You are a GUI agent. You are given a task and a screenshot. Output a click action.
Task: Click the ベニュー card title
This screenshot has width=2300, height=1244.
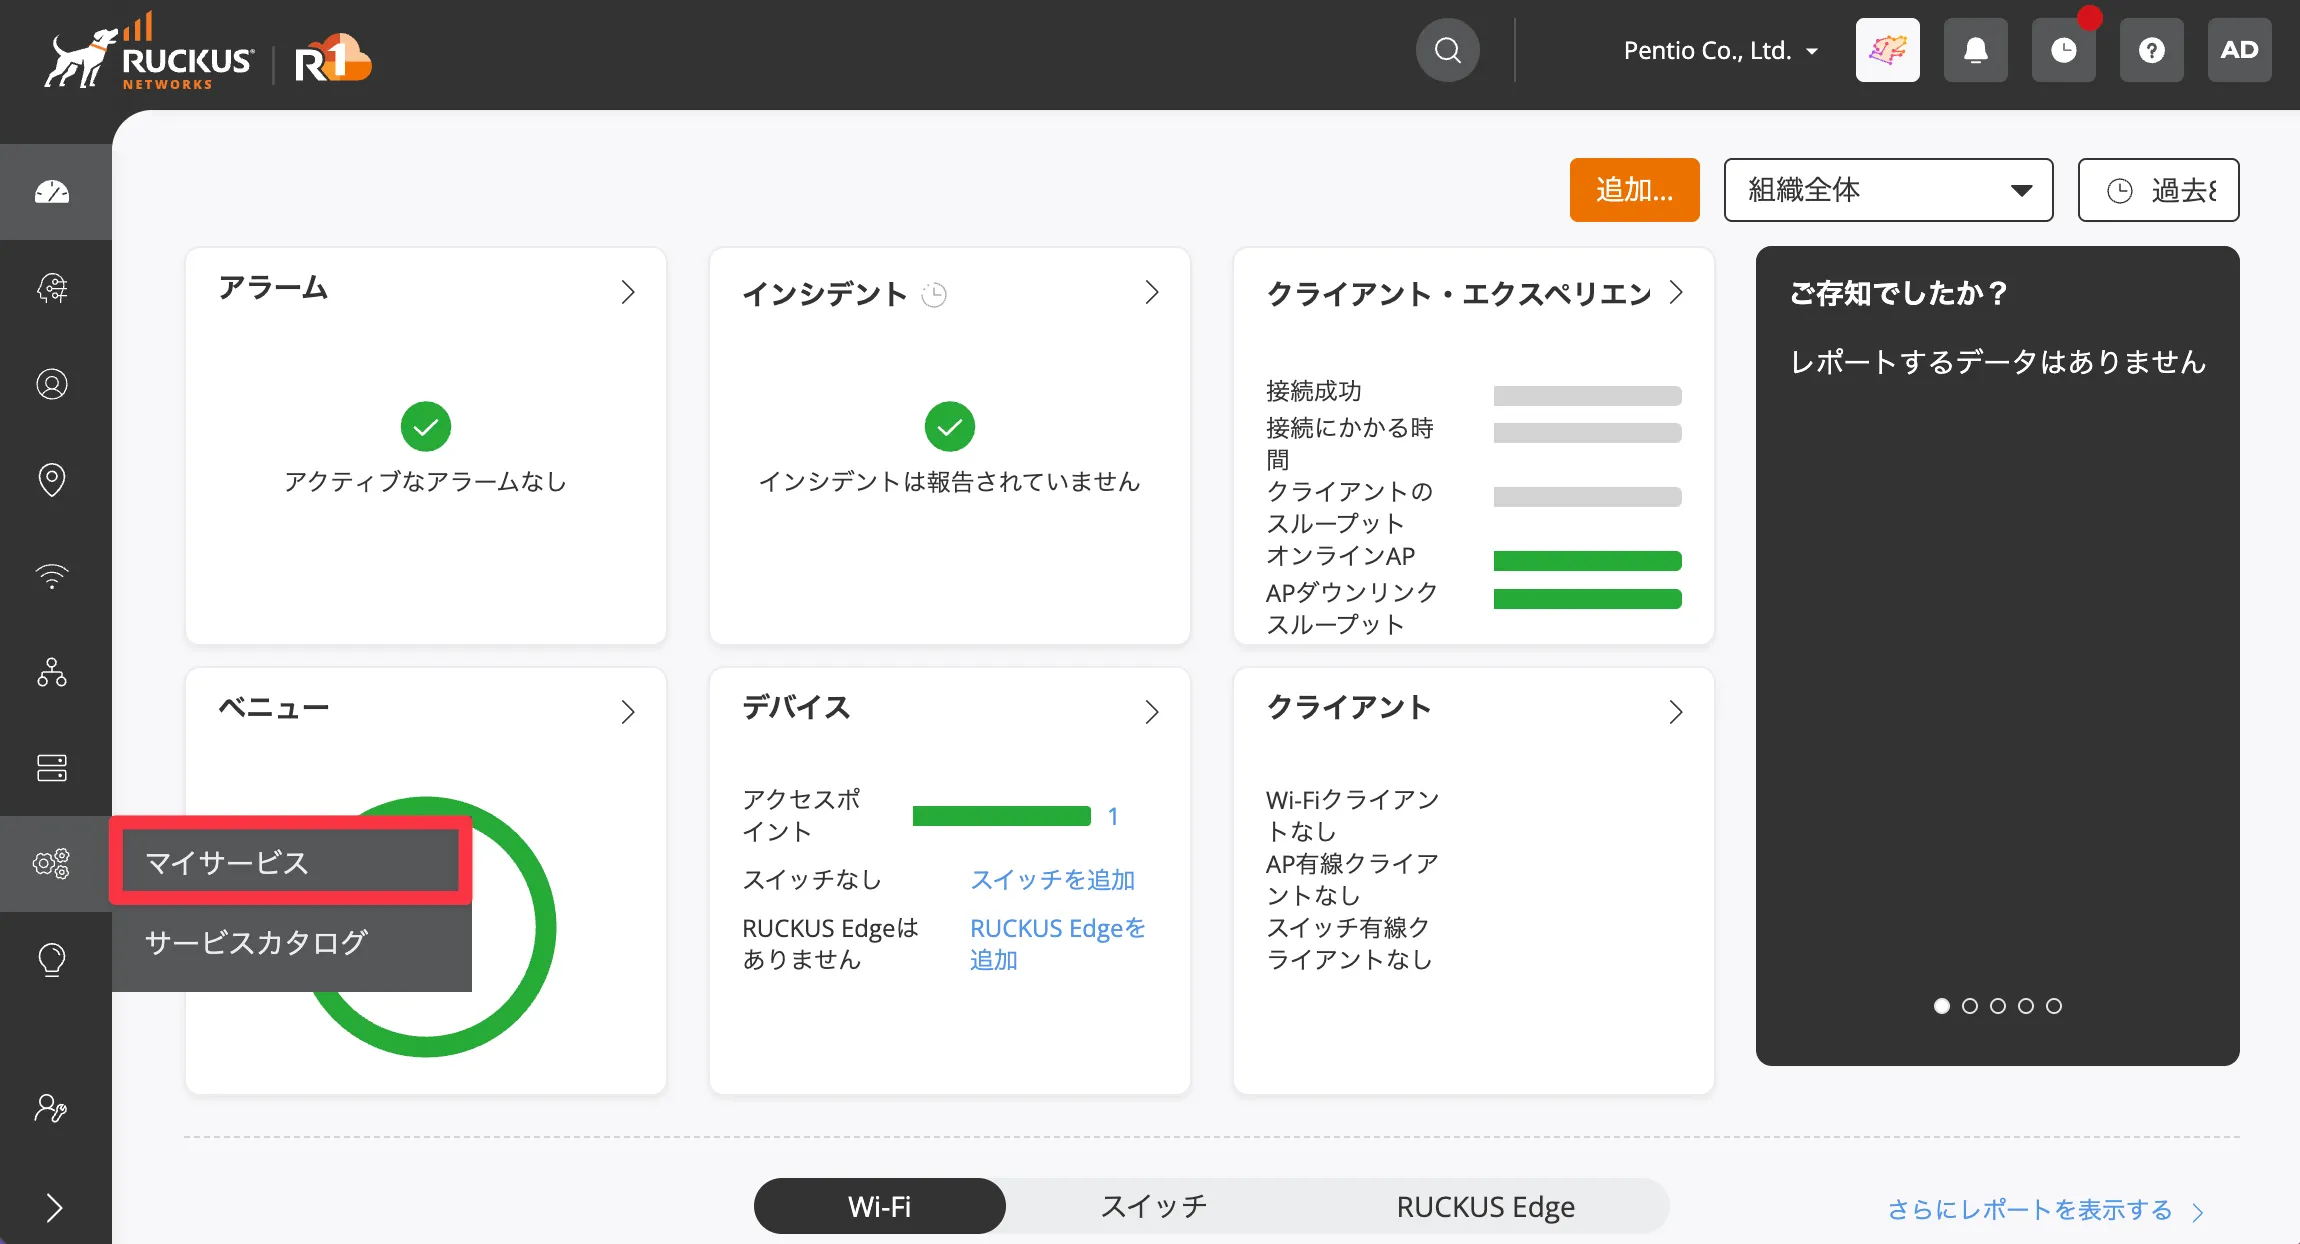[273, 708]
